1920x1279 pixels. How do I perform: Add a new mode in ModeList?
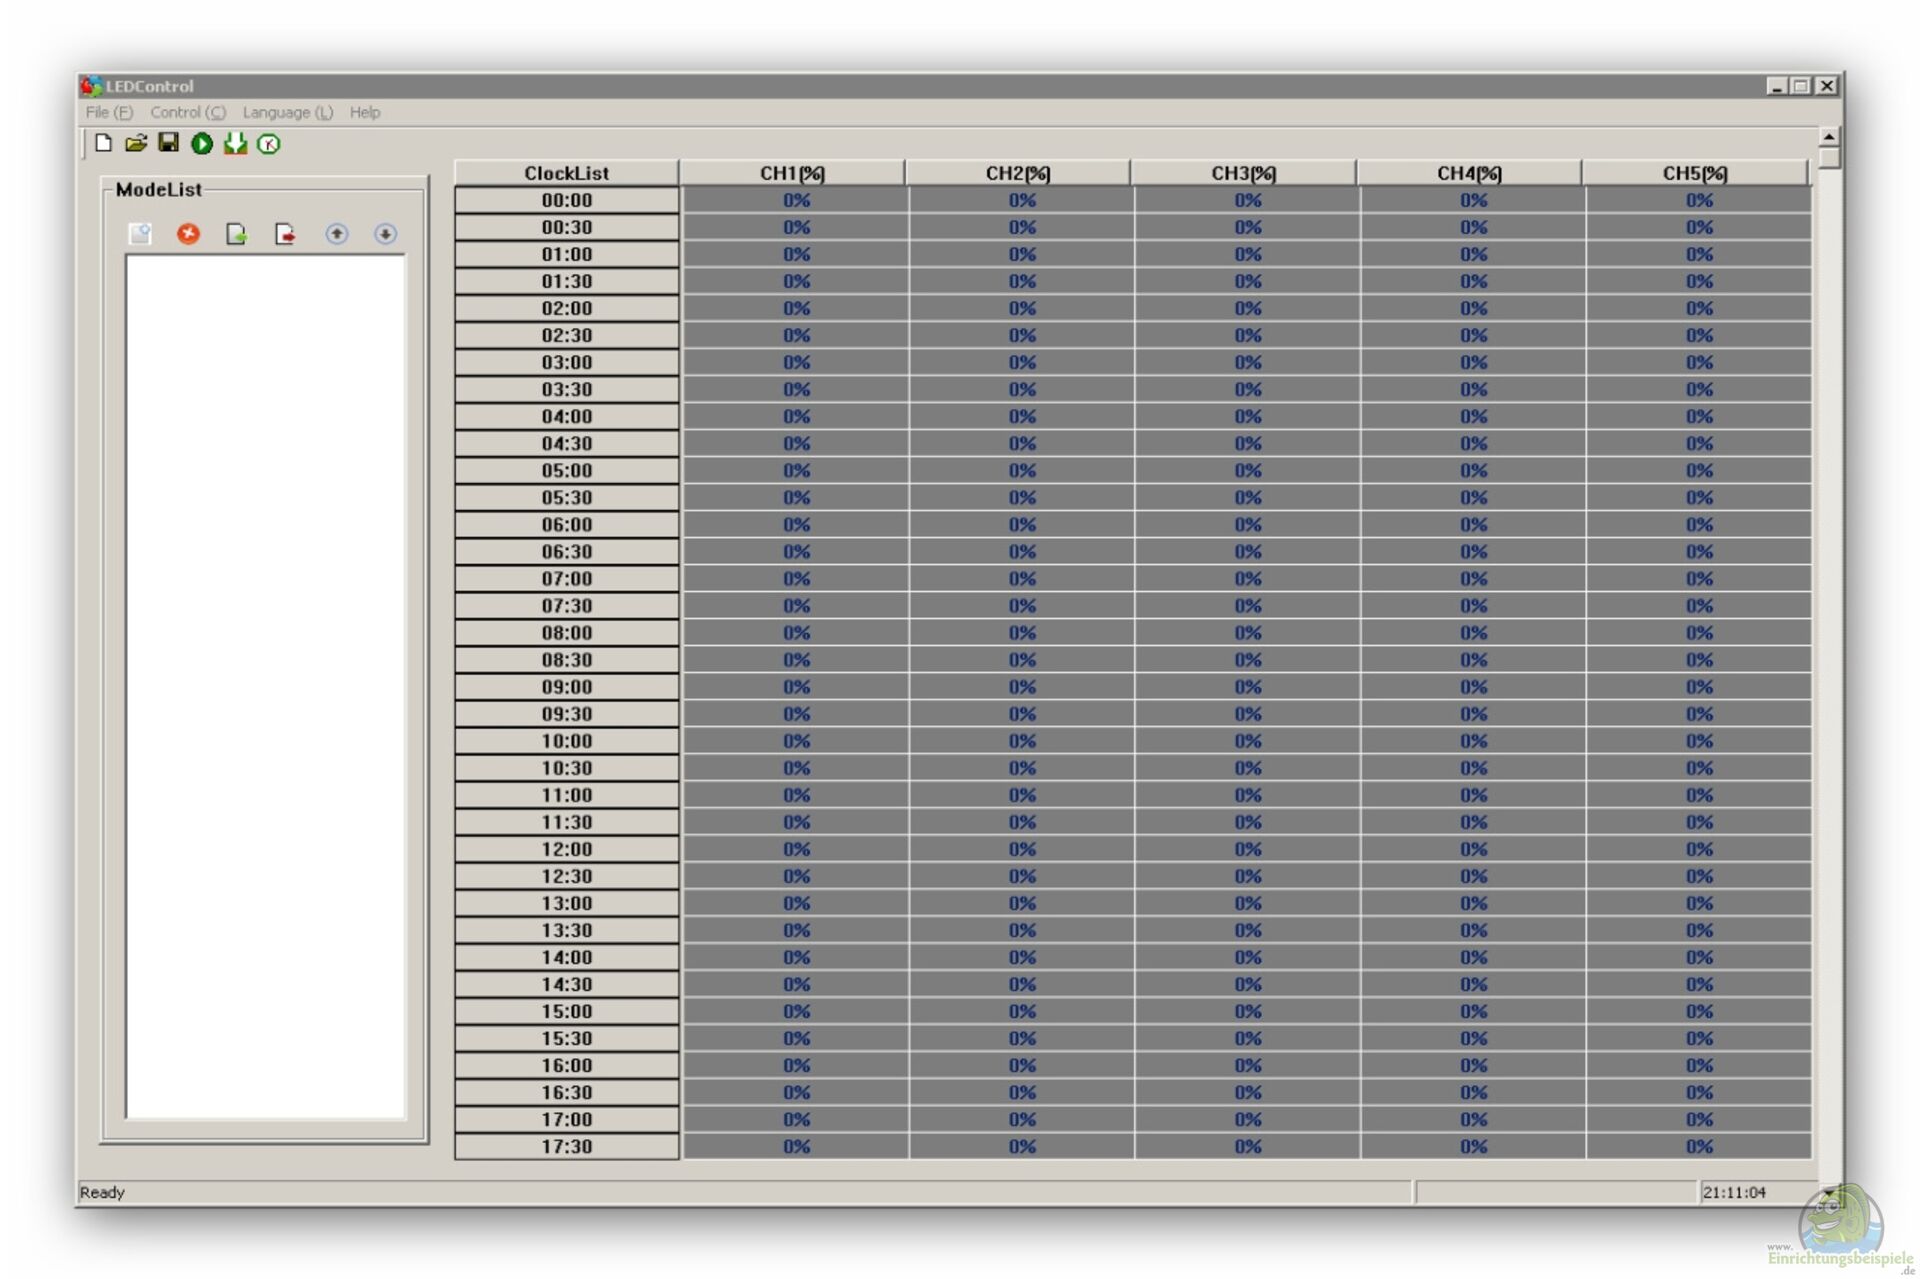tap(140, 234)
